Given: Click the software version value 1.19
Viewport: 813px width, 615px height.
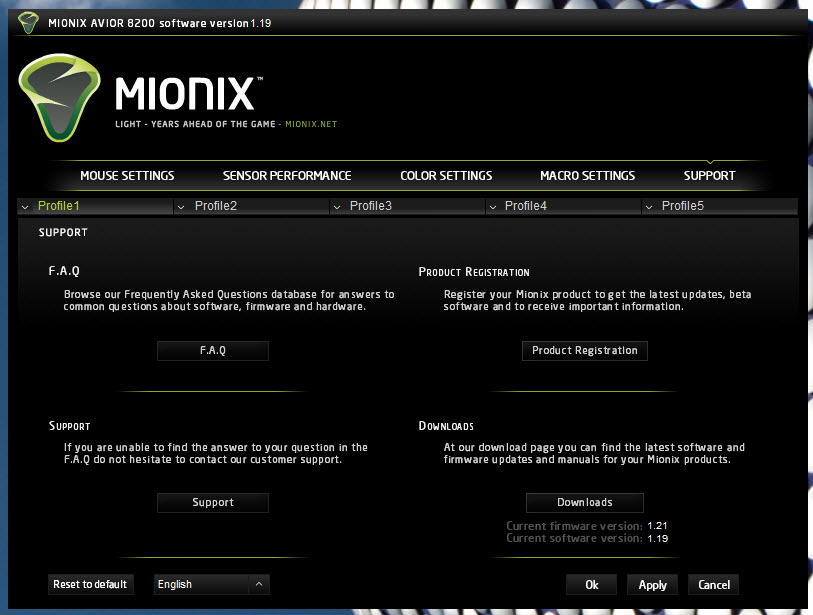Looking at the screenshot, I should [x=657, y=539].
